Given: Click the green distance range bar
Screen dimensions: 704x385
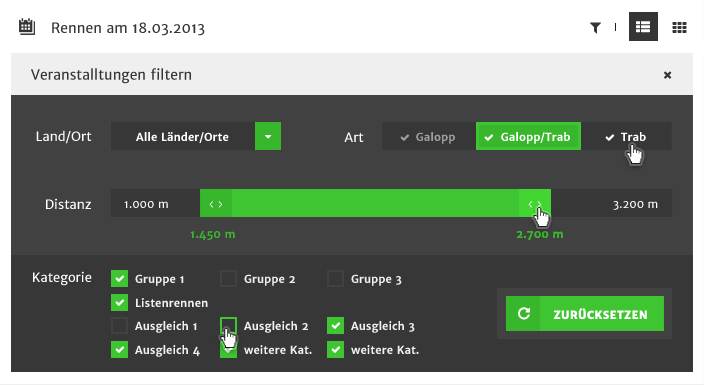Looking at the screenshot, I should point(375,204).
